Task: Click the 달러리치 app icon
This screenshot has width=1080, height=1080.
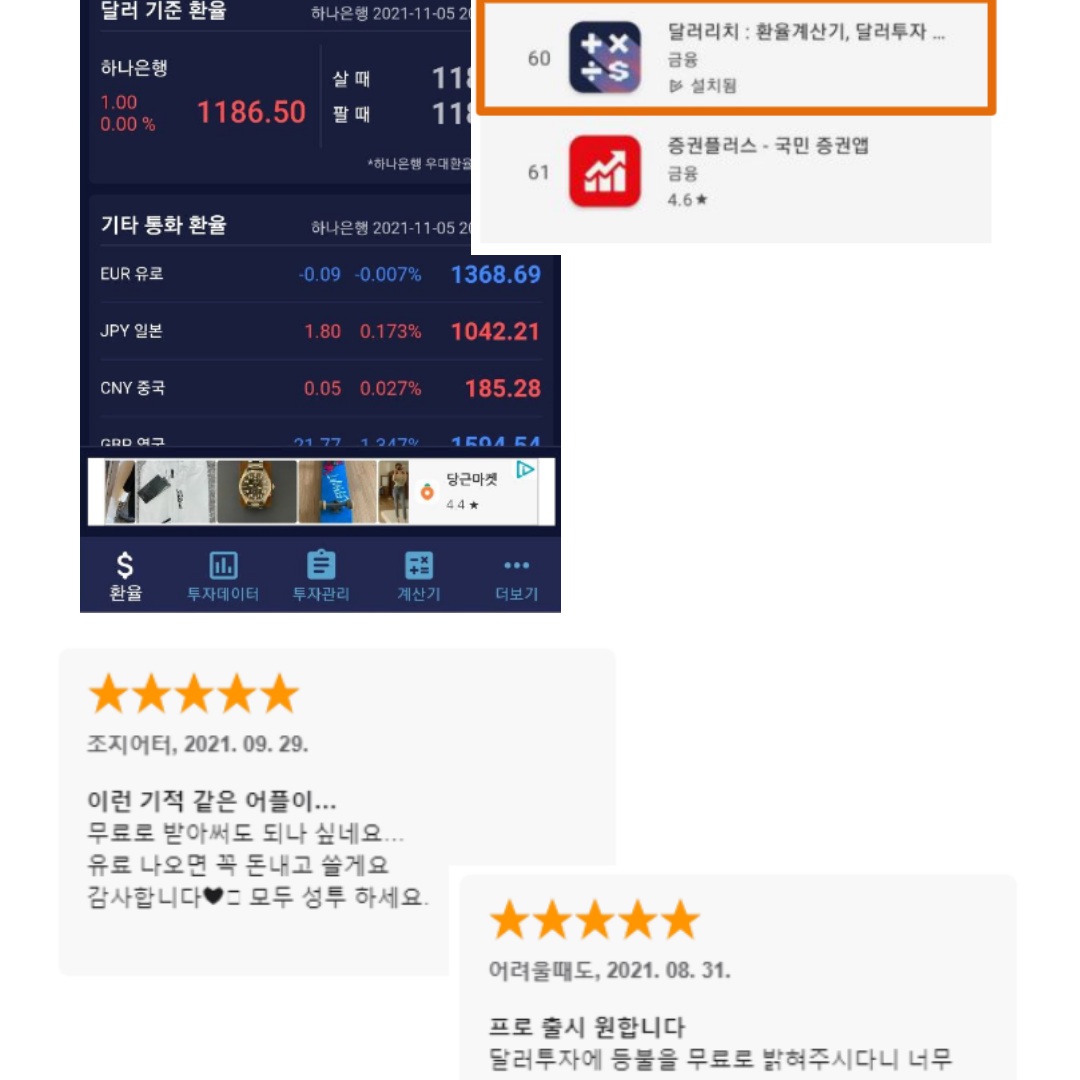Action: point(605,58)
